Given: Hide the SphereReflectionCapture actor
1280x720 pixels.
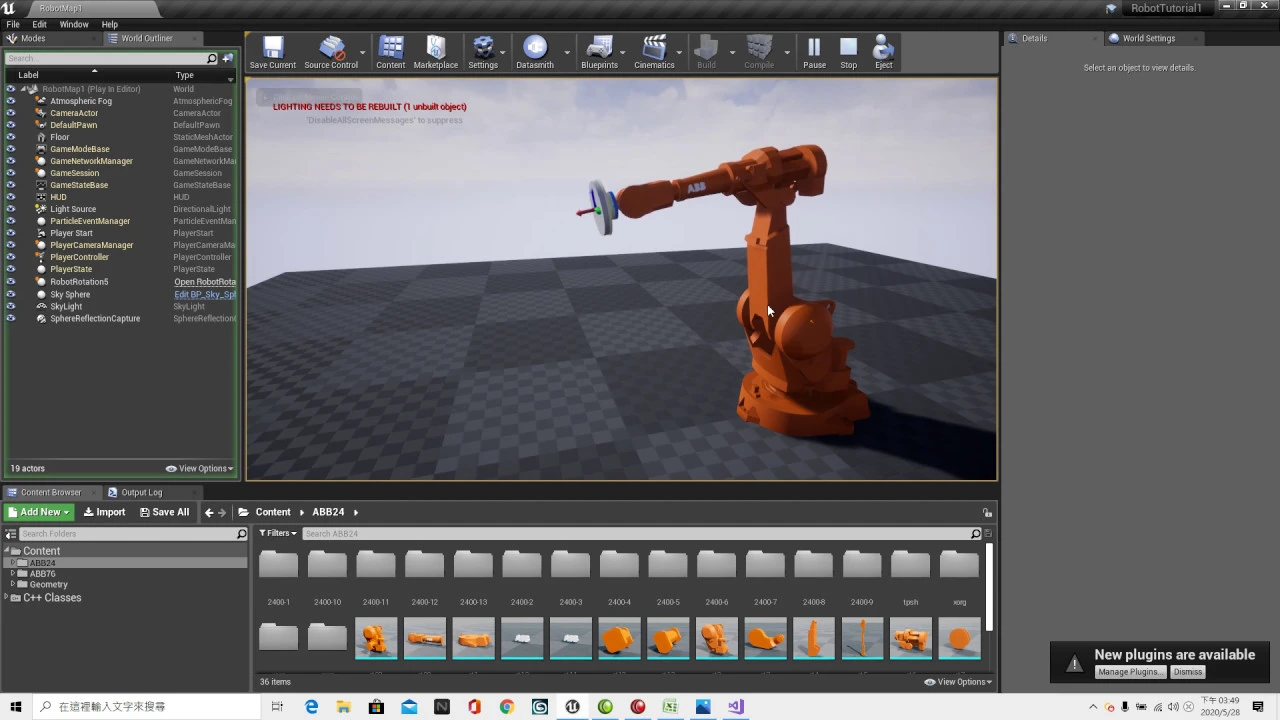Looking at the screenshot, I should point(11,318).
